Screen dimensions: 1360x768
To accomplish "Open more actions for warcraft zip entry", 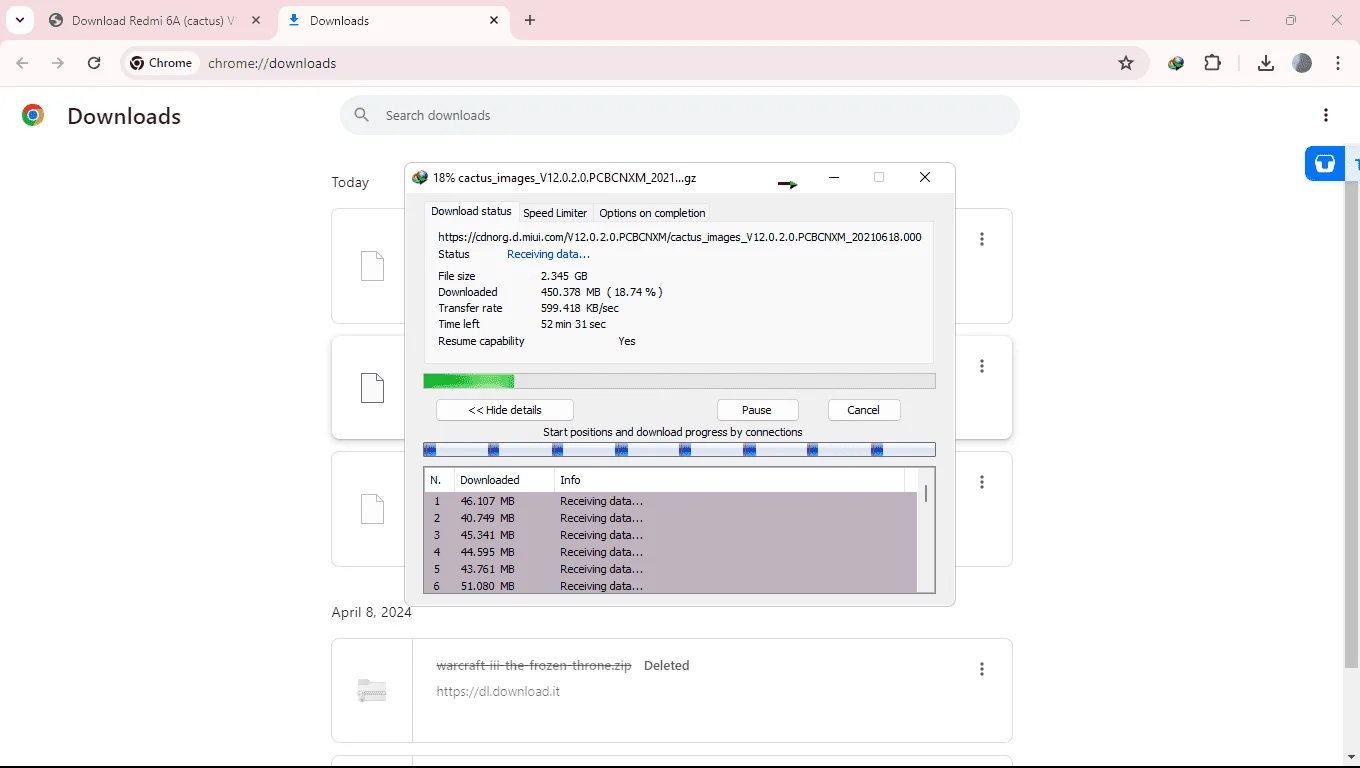I will [982, 669].
